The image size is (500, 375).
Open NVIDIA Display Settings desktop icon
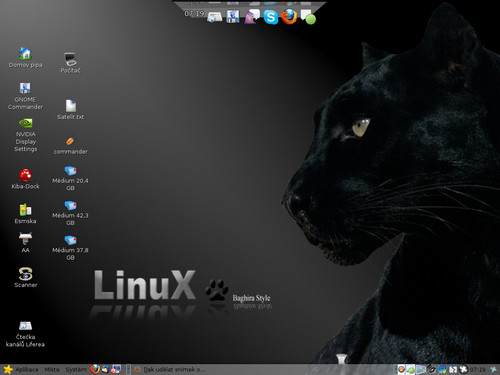pos(26,135)
